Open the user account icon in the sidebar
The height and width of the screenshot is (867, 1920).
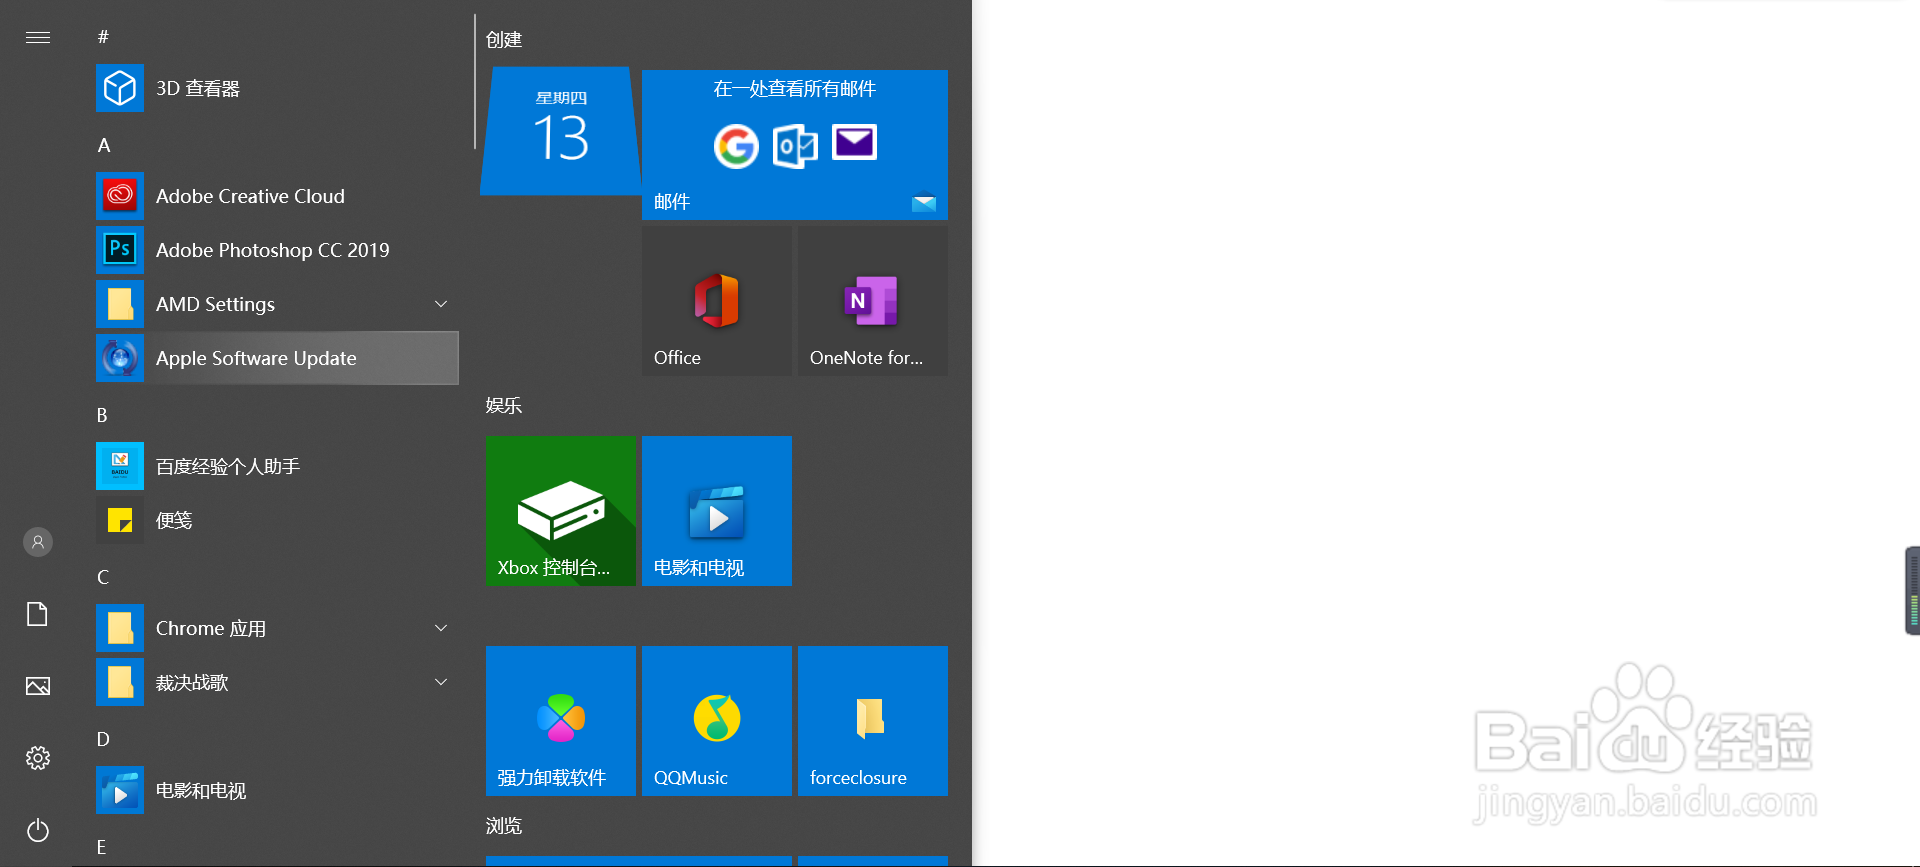click(x=38, y=542)
